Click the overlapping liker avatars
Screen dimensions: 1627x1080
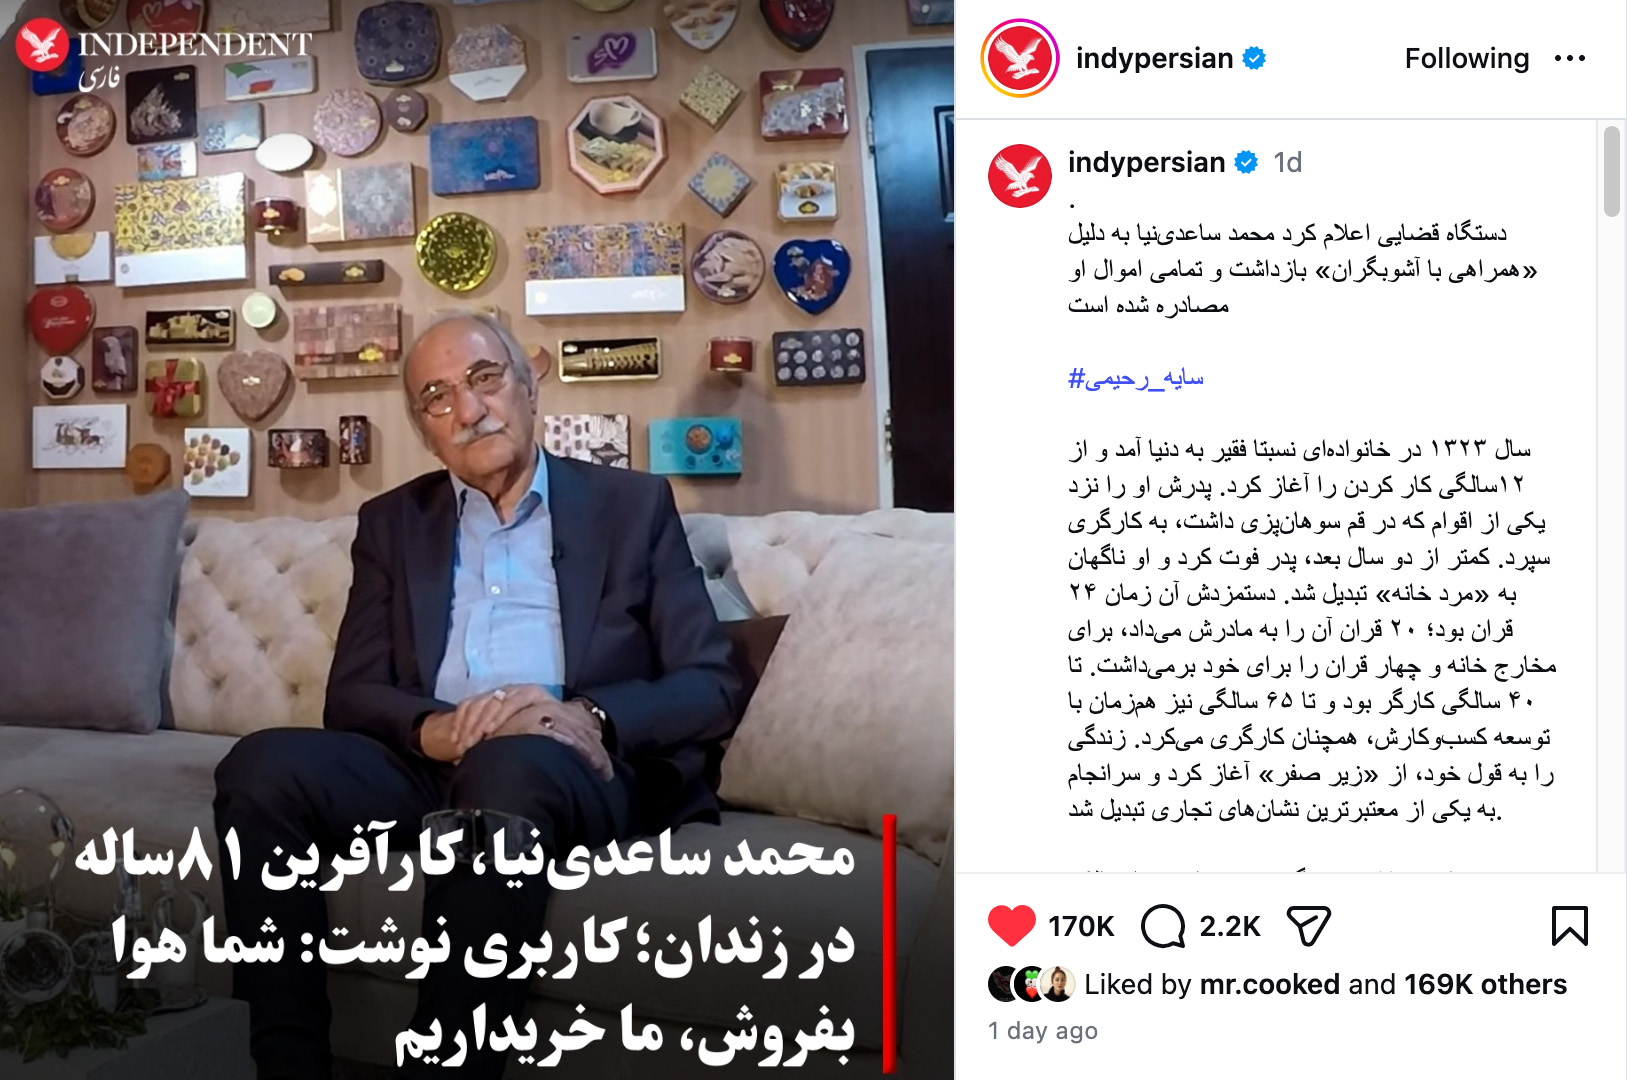click(1031, 985)
